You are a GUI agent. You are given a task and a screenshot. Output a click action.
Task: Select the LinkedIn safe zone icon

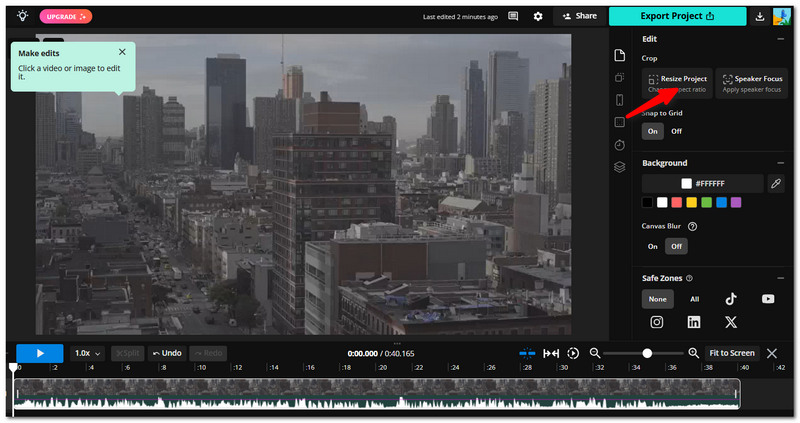[694, 322]
